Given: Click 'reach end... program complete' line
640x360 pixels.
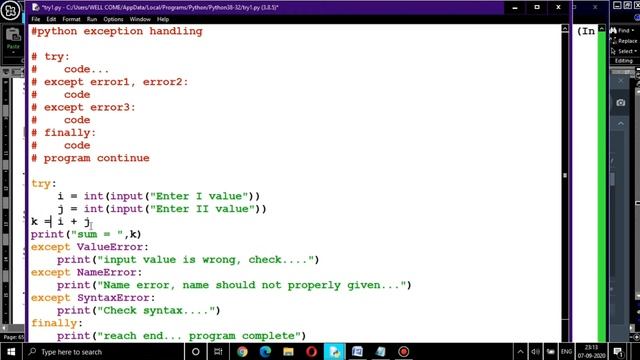Looking at the screenshot, I should coord(182,336).
